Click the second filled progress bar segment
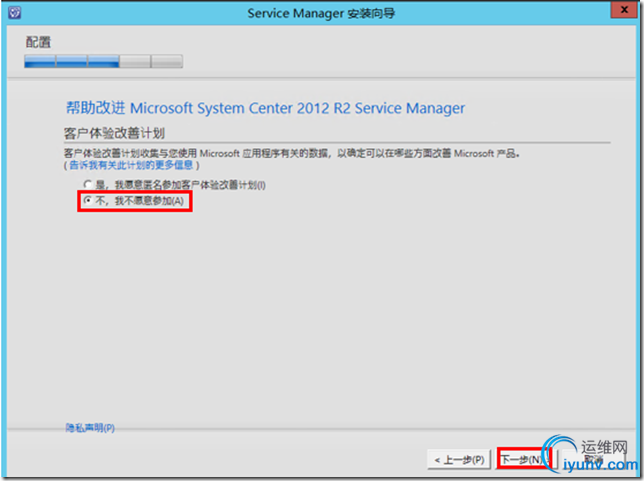The width and height of the screenshot is (644, 481). [x=72, y=61]
